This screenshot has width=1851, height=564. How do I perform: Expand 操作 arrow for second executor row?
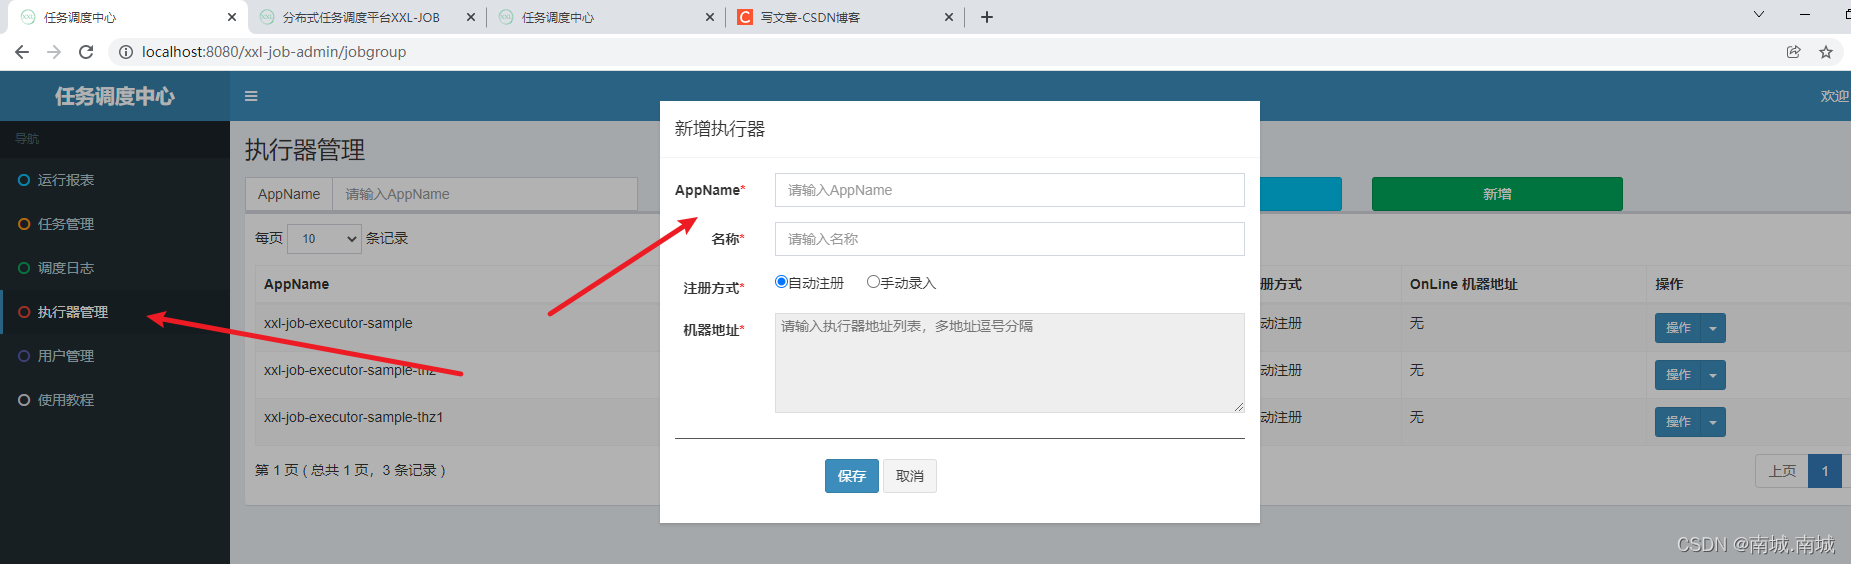click(x=1713, y=375)
